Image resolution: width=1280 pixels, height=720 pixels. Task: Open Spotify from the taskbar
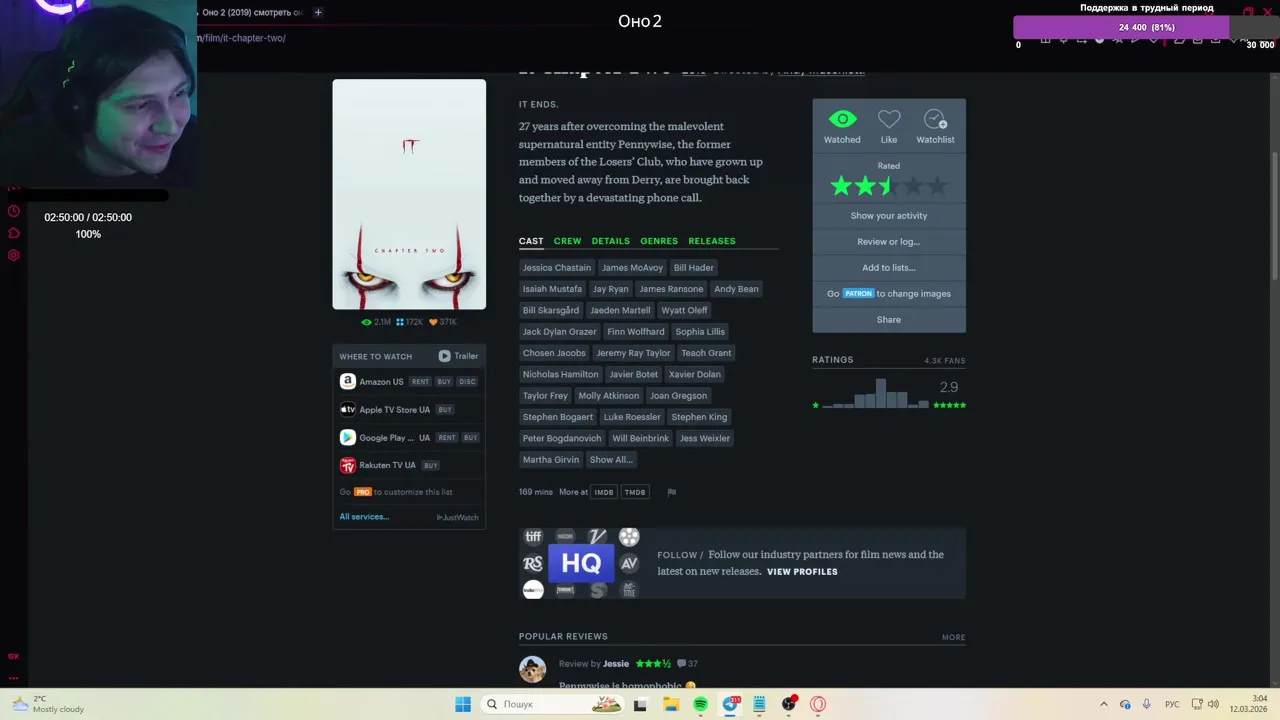coord(700,704)
